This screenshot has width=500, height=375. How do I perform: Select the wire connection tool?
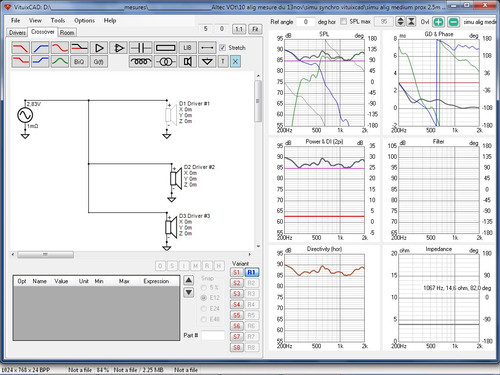[207, 48]
